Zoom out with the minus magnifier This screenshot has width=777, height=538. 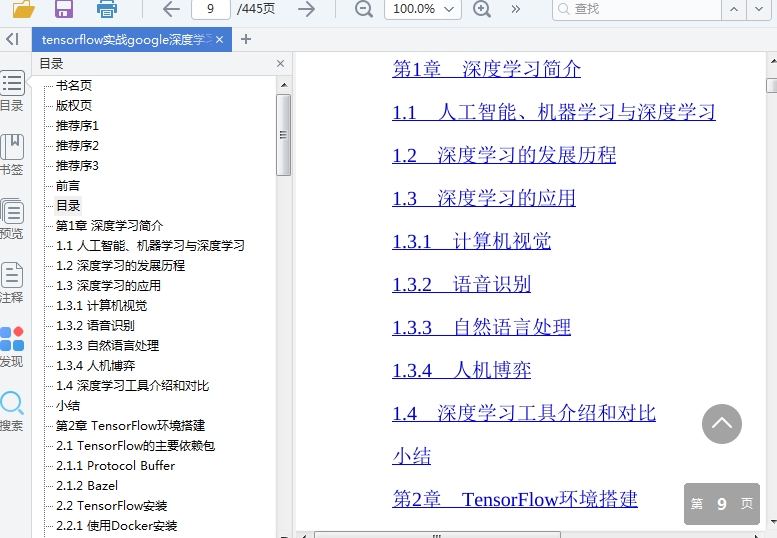tap(364, 9)
